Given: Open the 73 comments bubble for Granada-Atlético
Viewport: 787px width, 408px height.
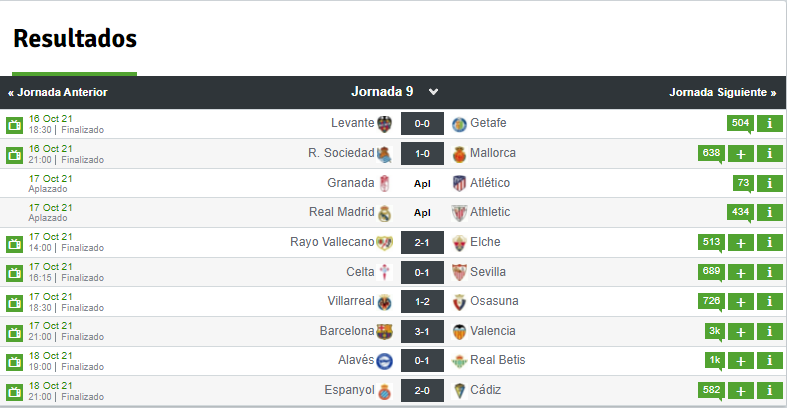Looking at the screenshot, I should coord(743,183).
